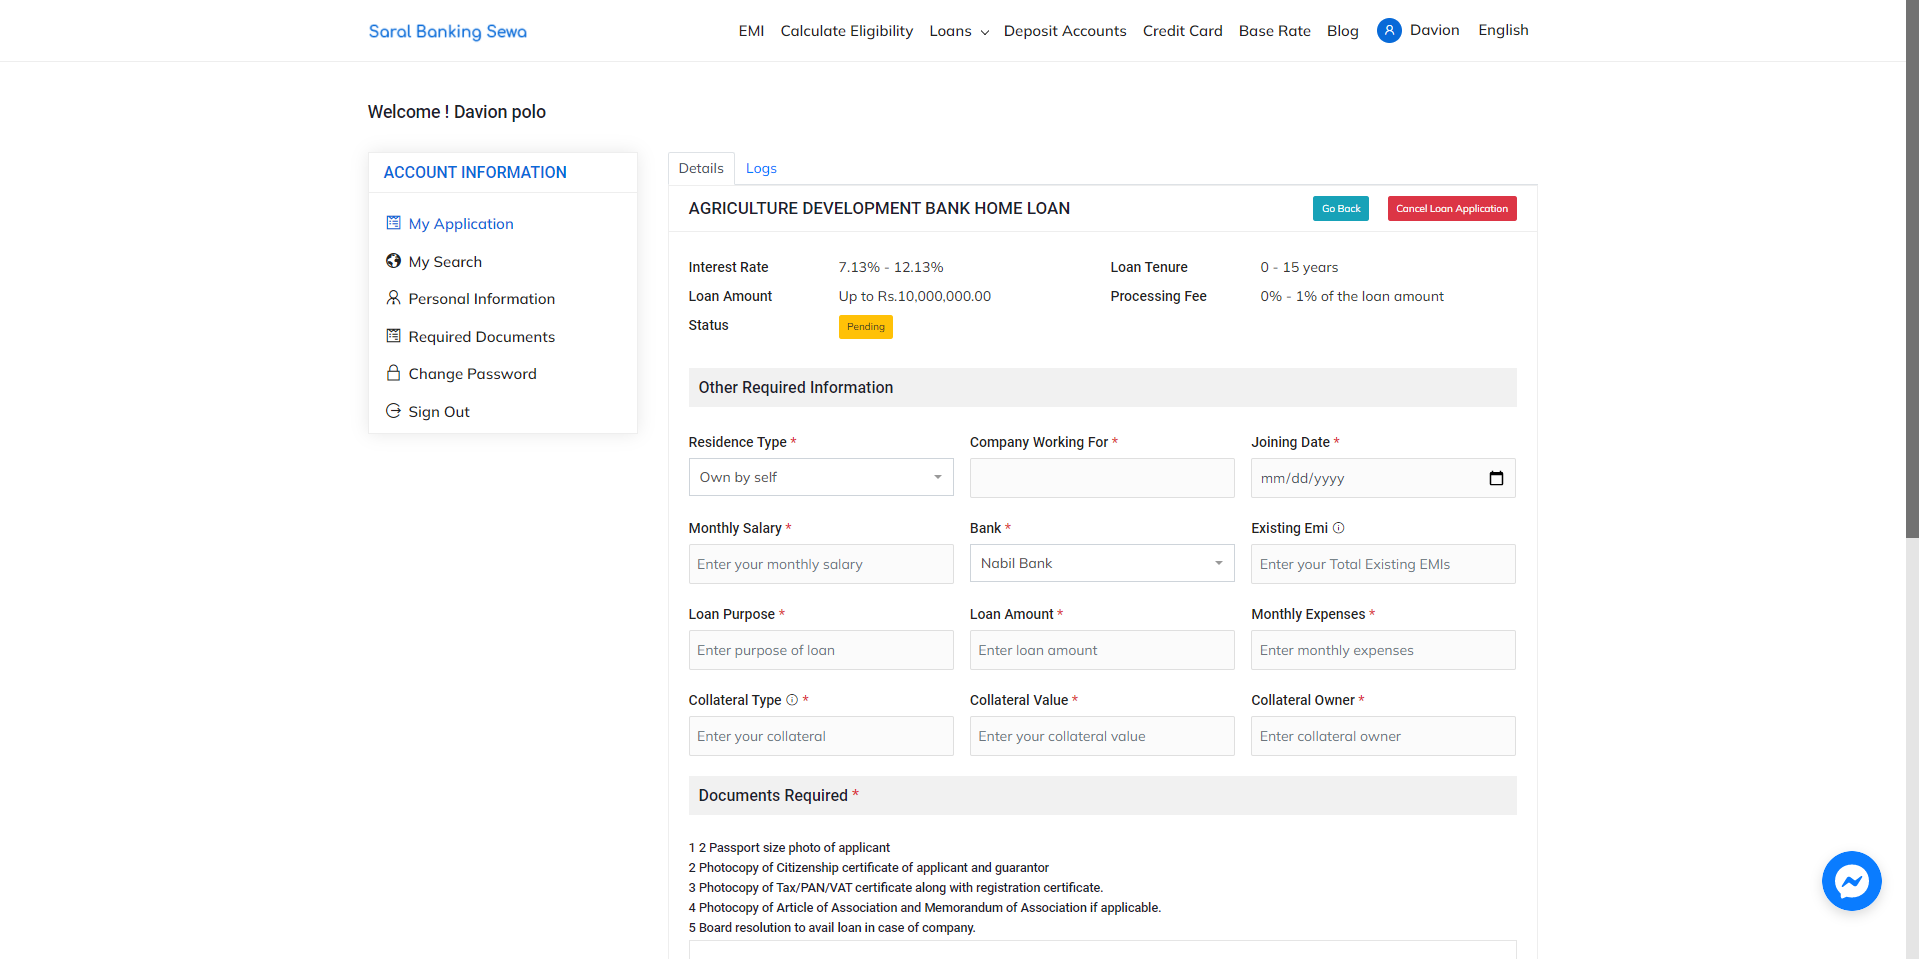Click Cancel Loan Application button

pos(1452,208)
